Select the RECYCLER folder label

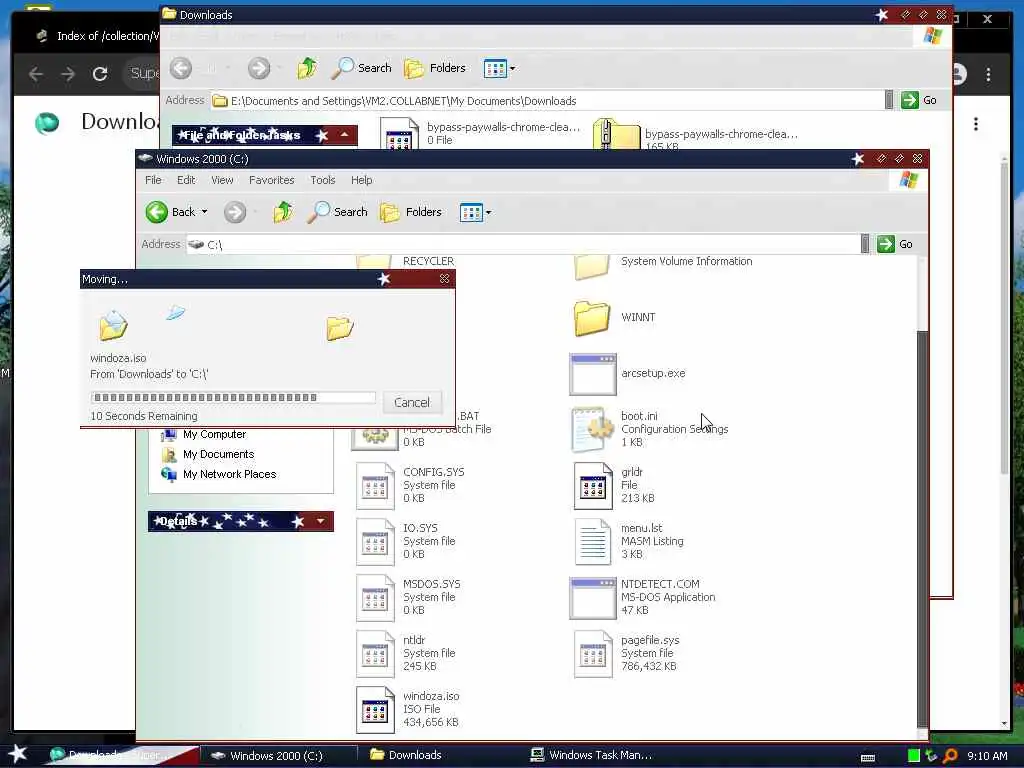coord(428,261)
